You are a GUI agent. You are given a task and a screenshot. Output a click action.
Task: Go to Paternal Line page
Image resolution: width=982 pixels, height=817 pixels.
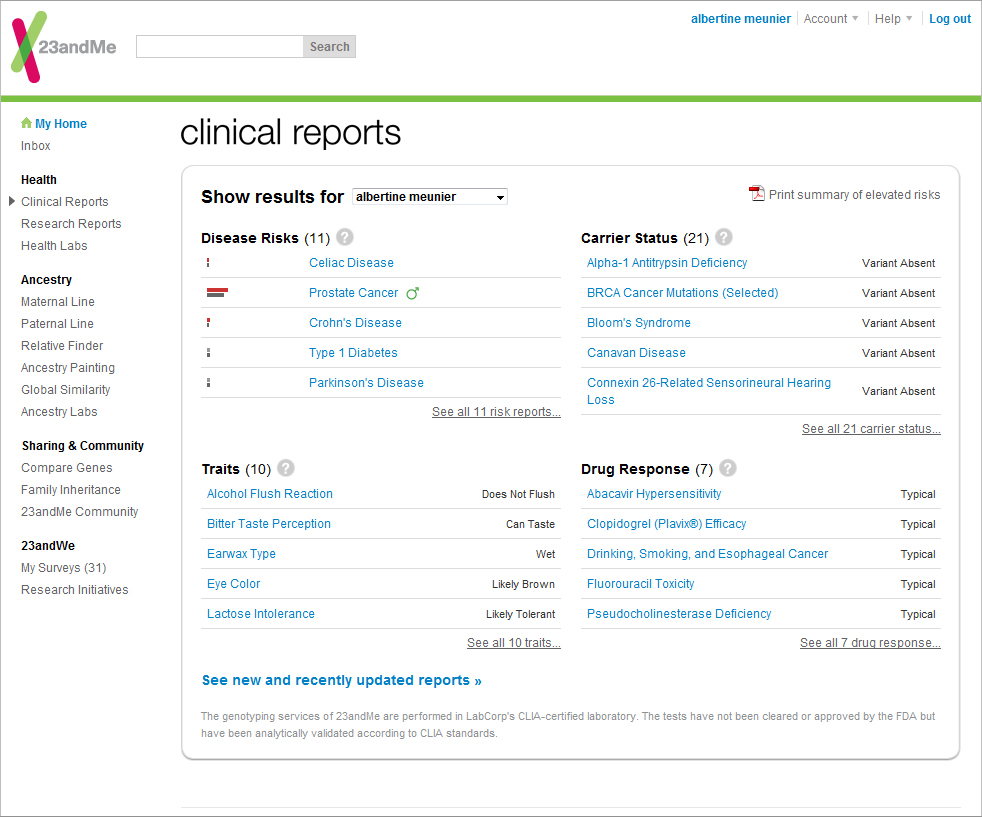(x=57, y=324)
